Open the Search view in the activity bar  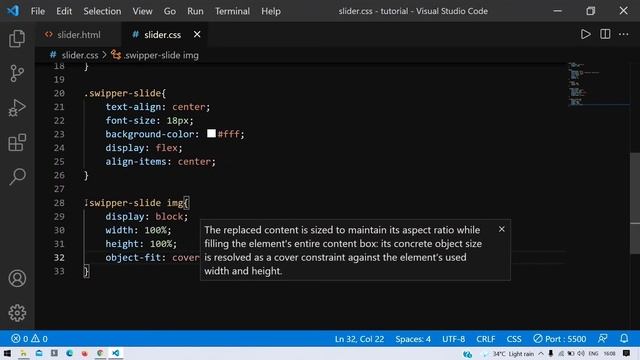click(17, 176)
